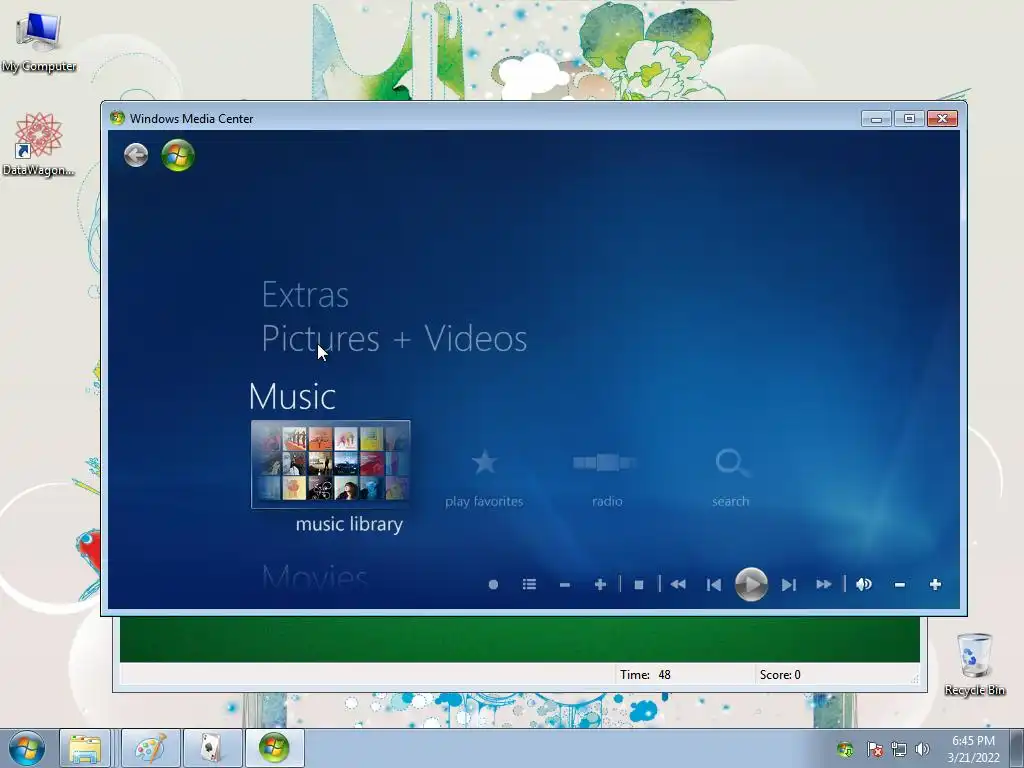This screenshot has width=1024, height=768.
Task: Switch to Solitaire card game in taskbar
Action: [212, 748]
